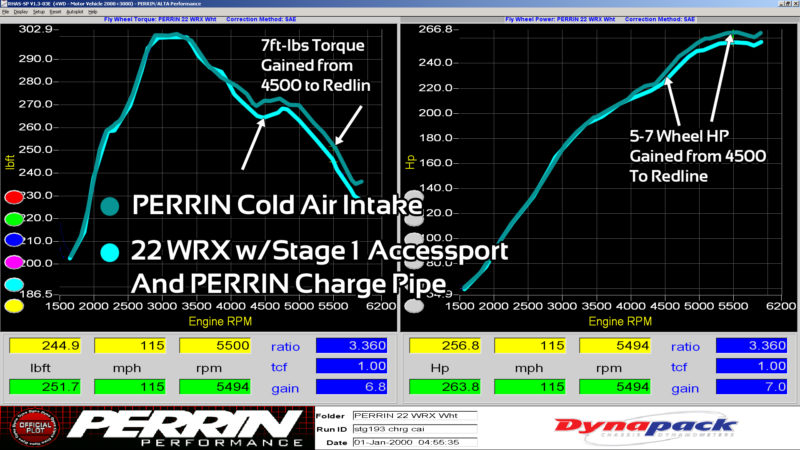Click the yellow 115 mph value in torque panel
This screenshot has height=450, width=800.
click(x=130, y=346)
